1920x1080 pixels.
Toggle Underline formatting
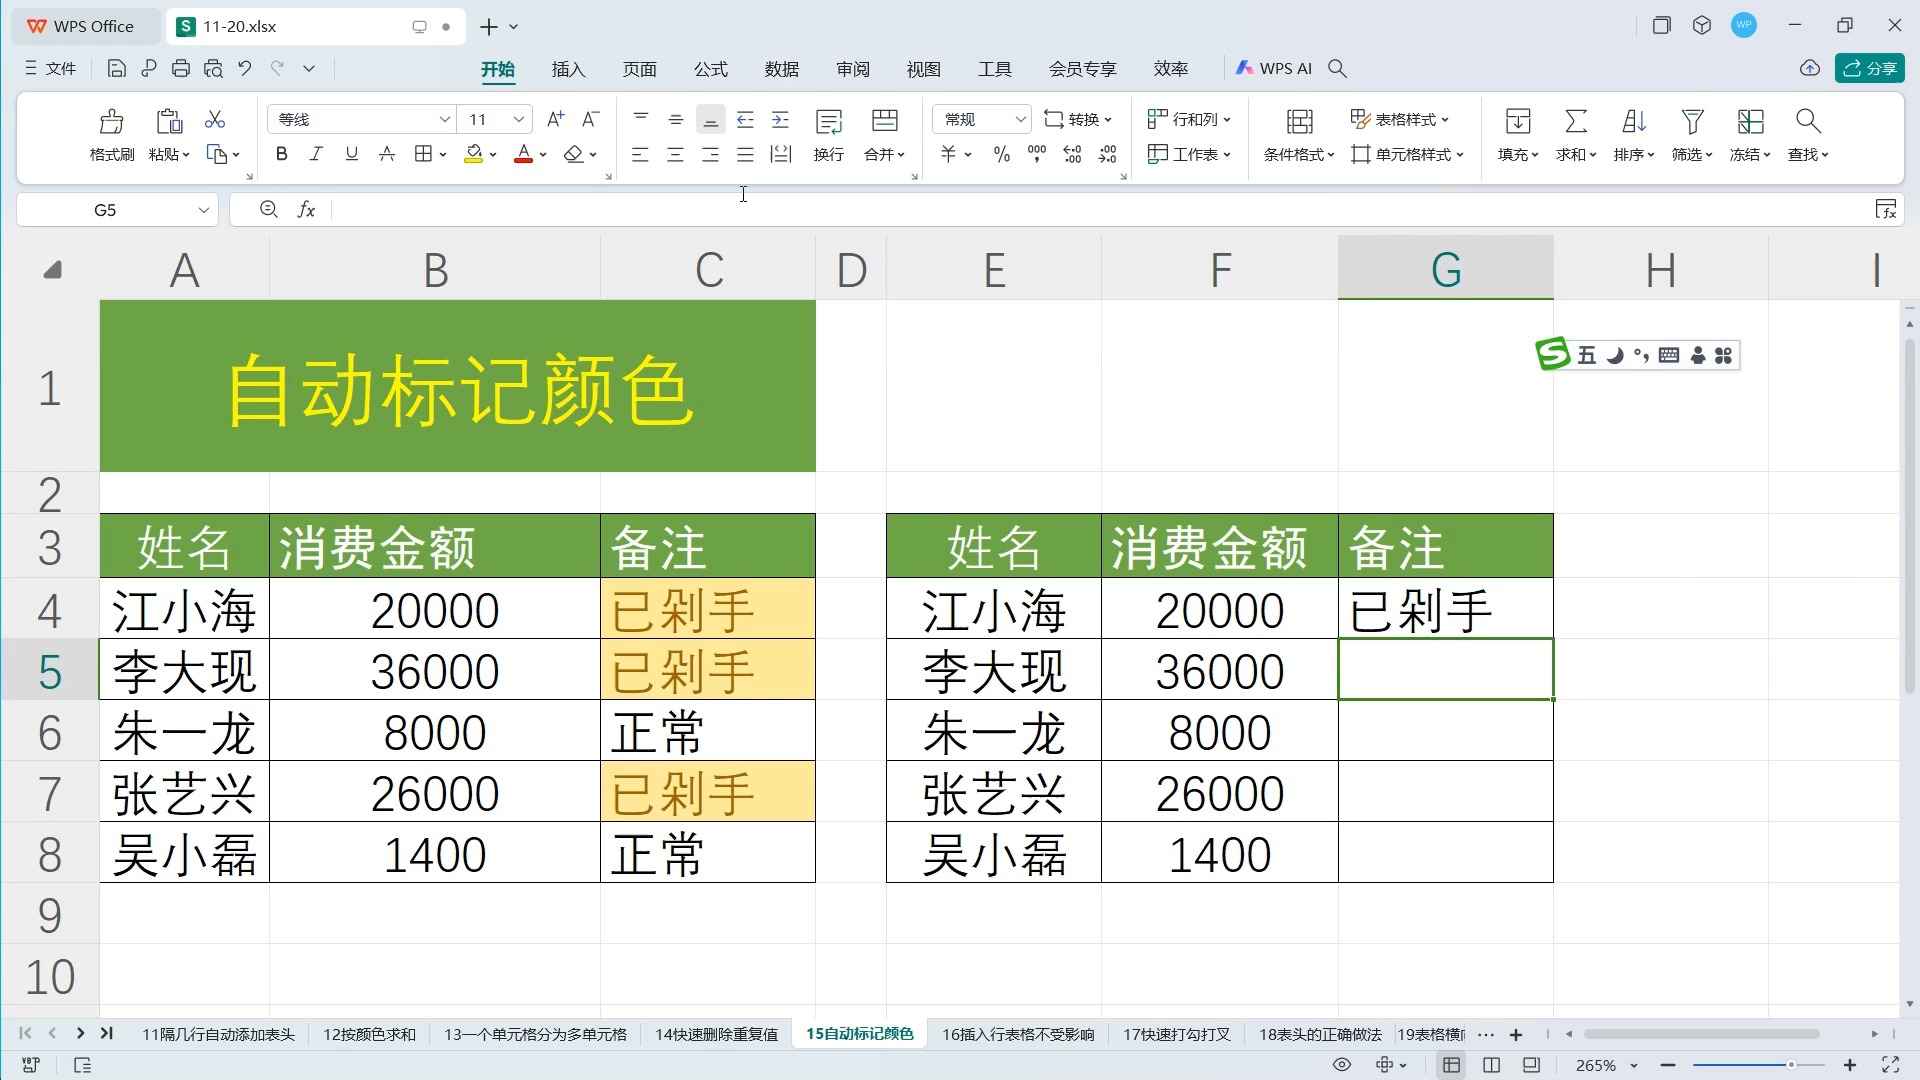(x=351, y=154)
